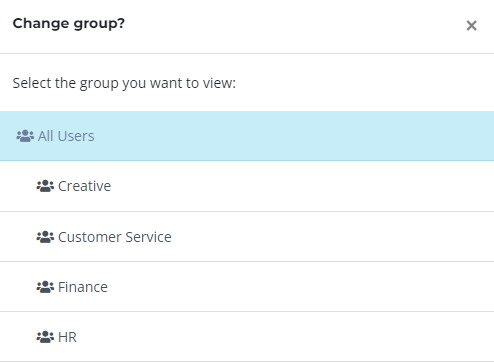Click the group icon next to Creative

point(45,186)
